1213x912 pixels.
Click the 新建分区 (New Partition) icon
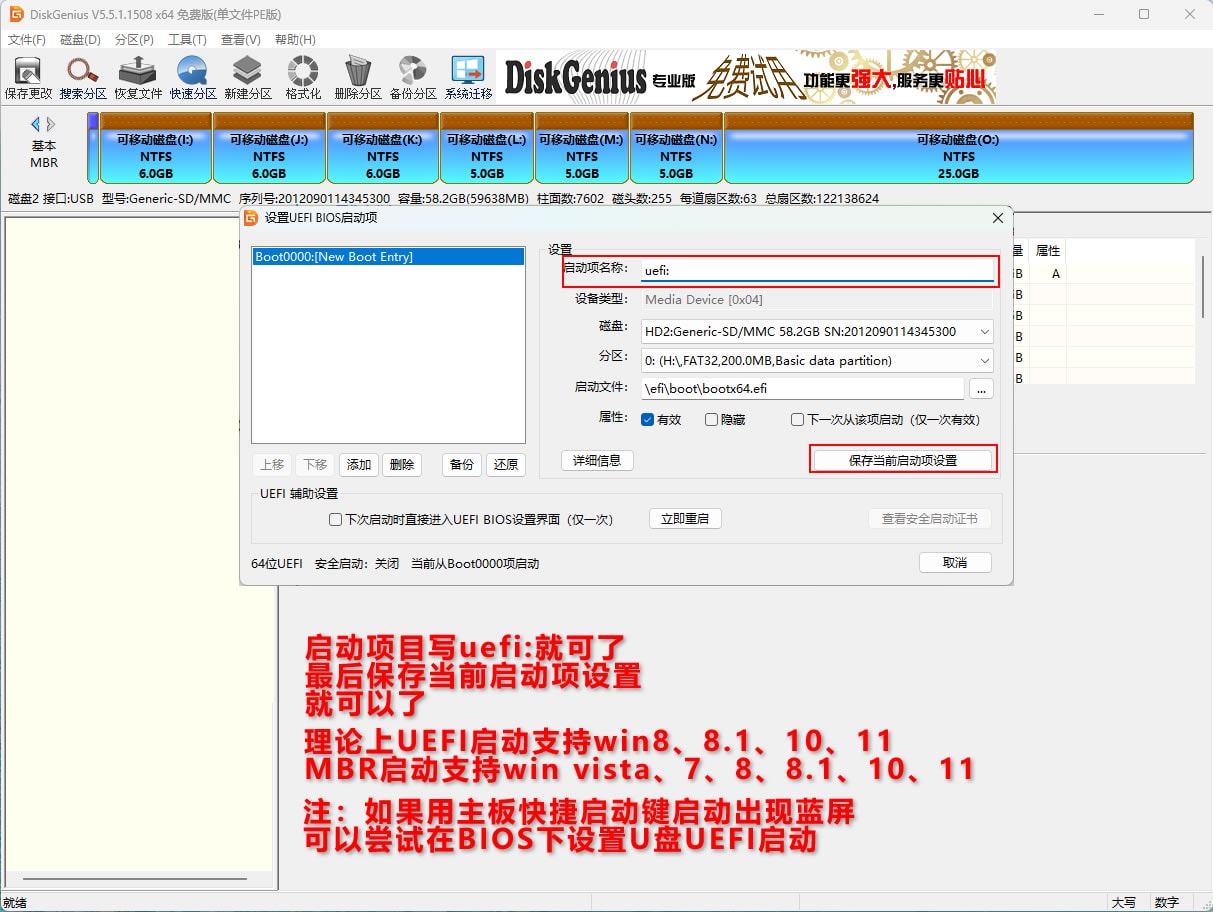(248, 77)
